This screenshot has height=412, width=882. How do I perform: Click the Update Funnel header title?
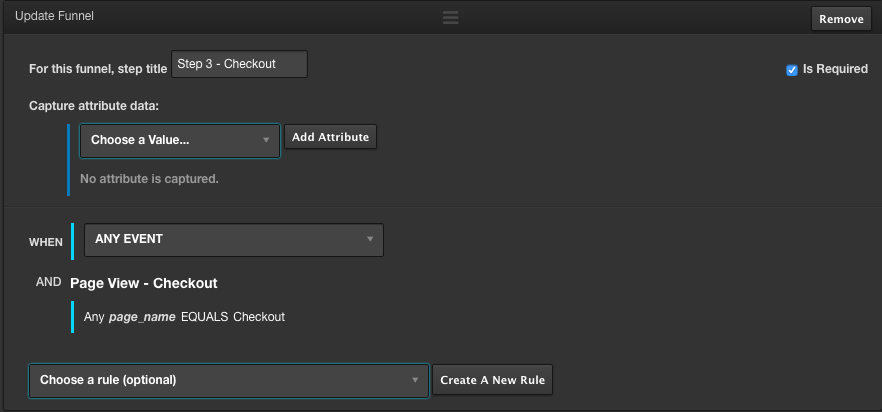[55, 17]
